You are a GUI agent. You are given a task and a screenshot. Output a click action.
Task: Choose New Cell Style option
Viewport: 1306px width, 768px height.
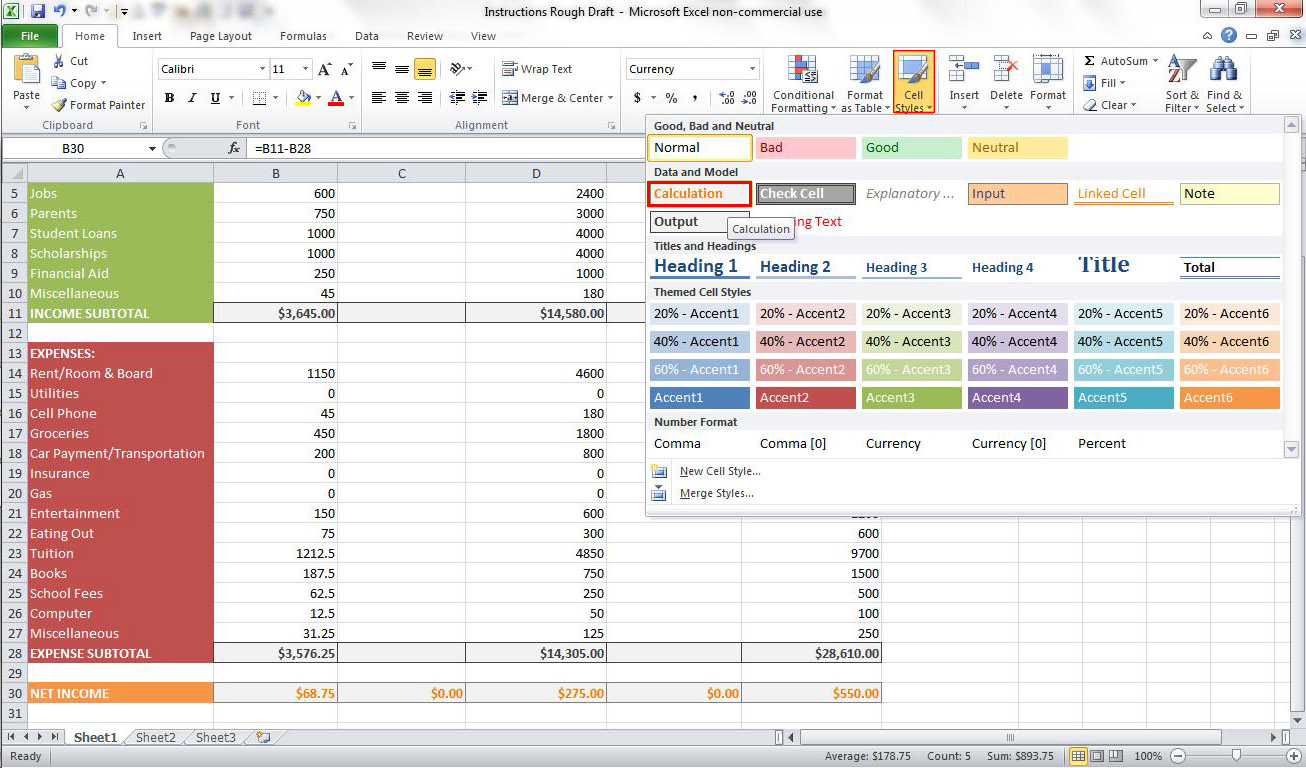coord(720,471)
